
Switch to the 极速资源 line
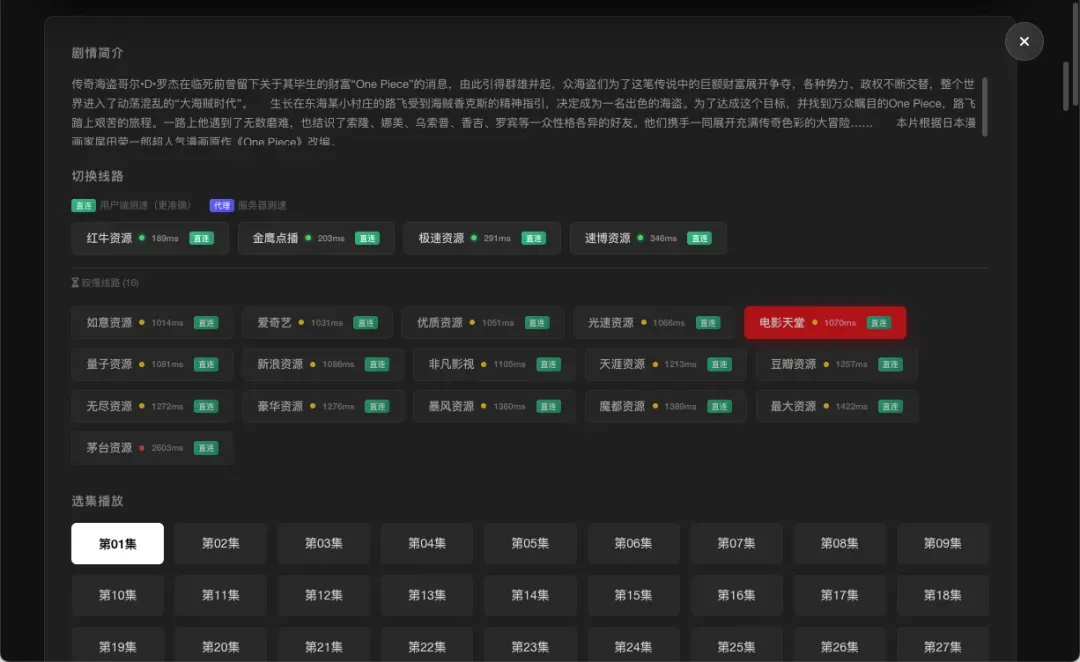tap(441, 238)
